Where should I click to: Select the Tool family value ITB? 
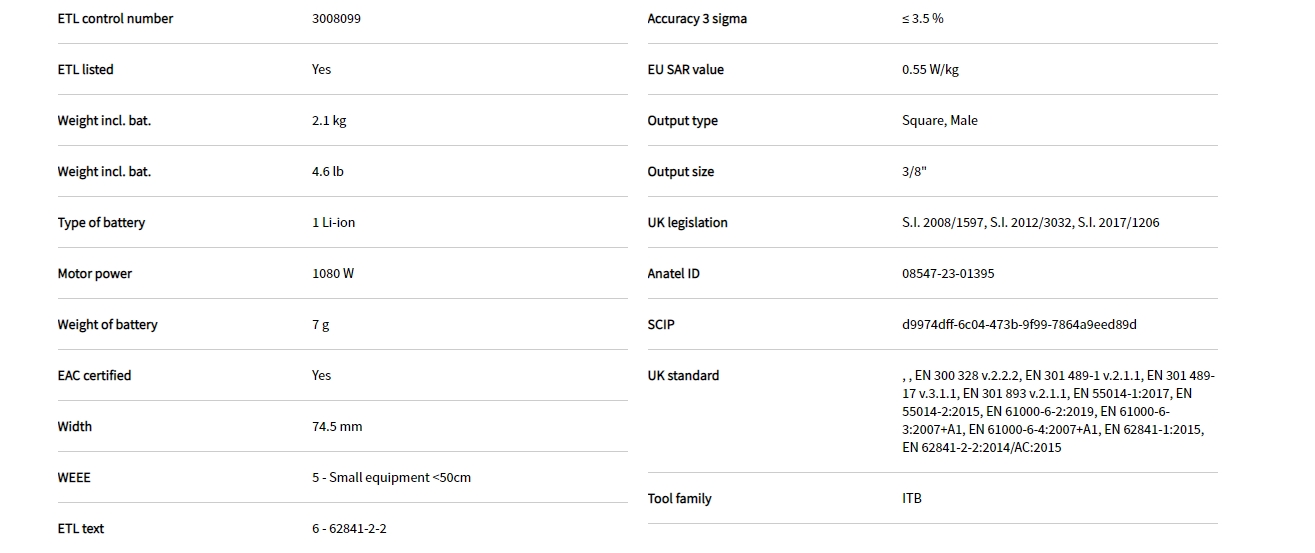coord(911,499)
